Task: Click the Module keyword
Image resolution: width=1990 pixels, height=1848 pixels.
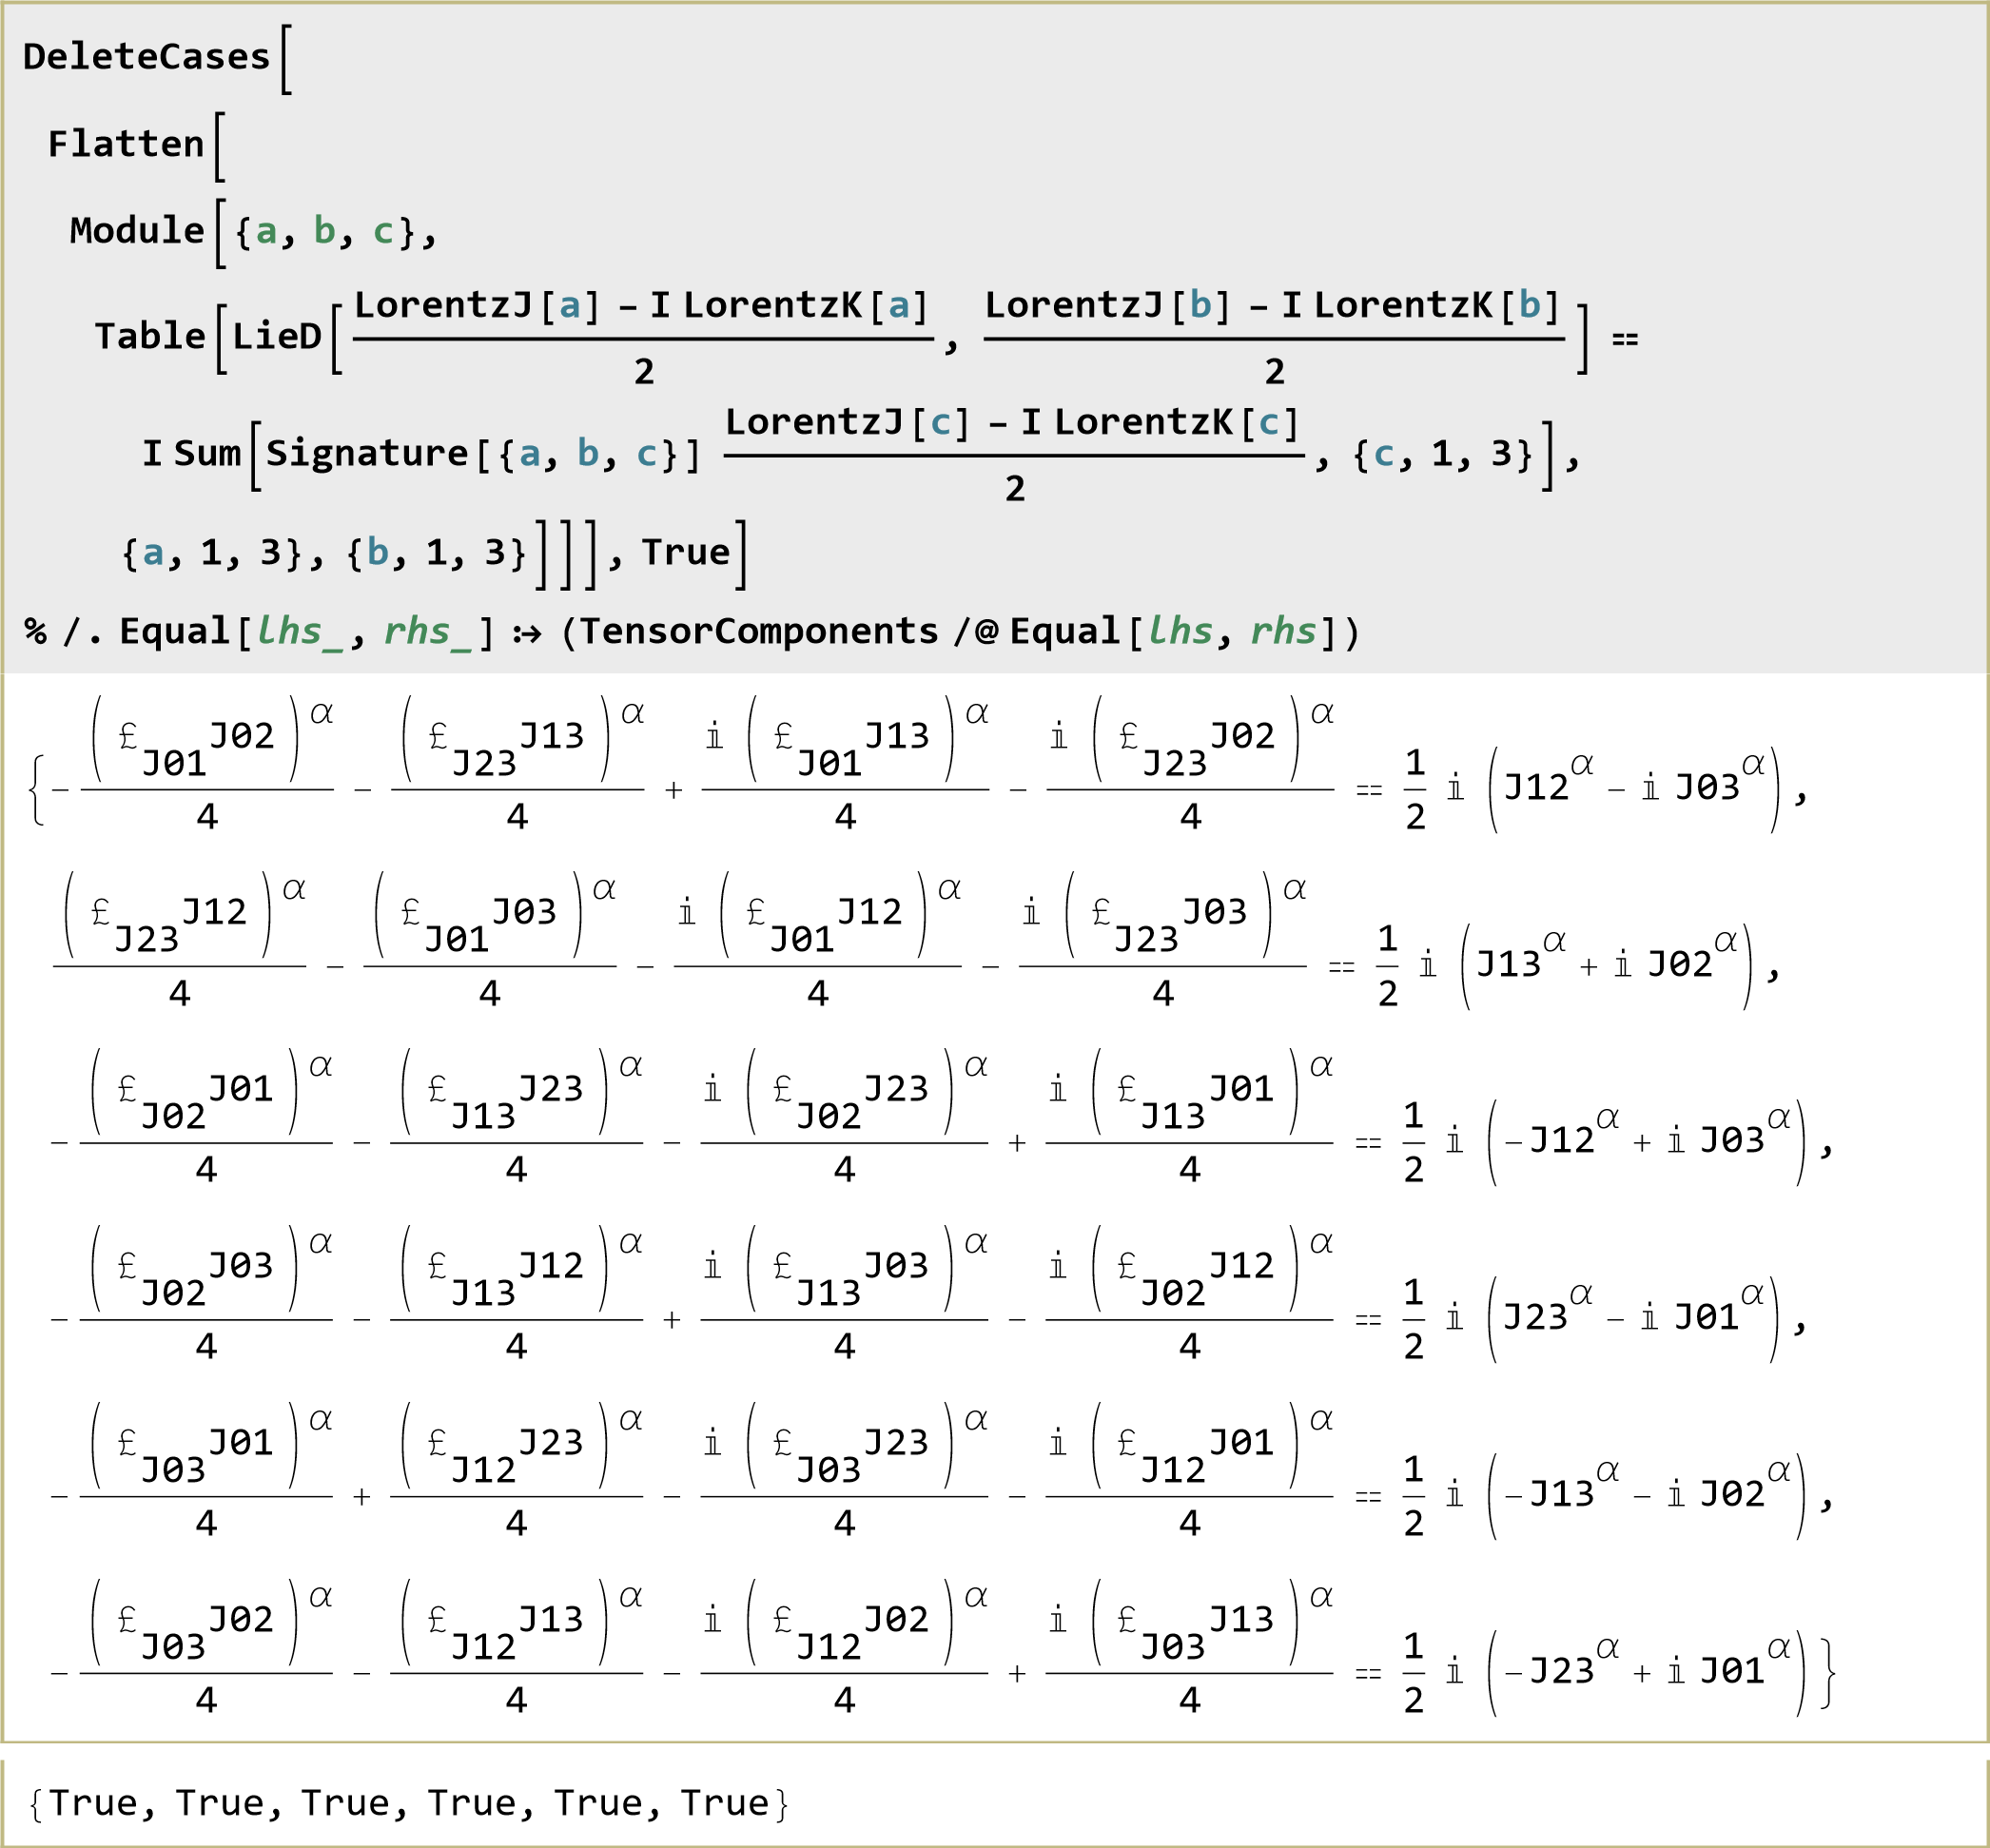Action: (x=137, y=231)
